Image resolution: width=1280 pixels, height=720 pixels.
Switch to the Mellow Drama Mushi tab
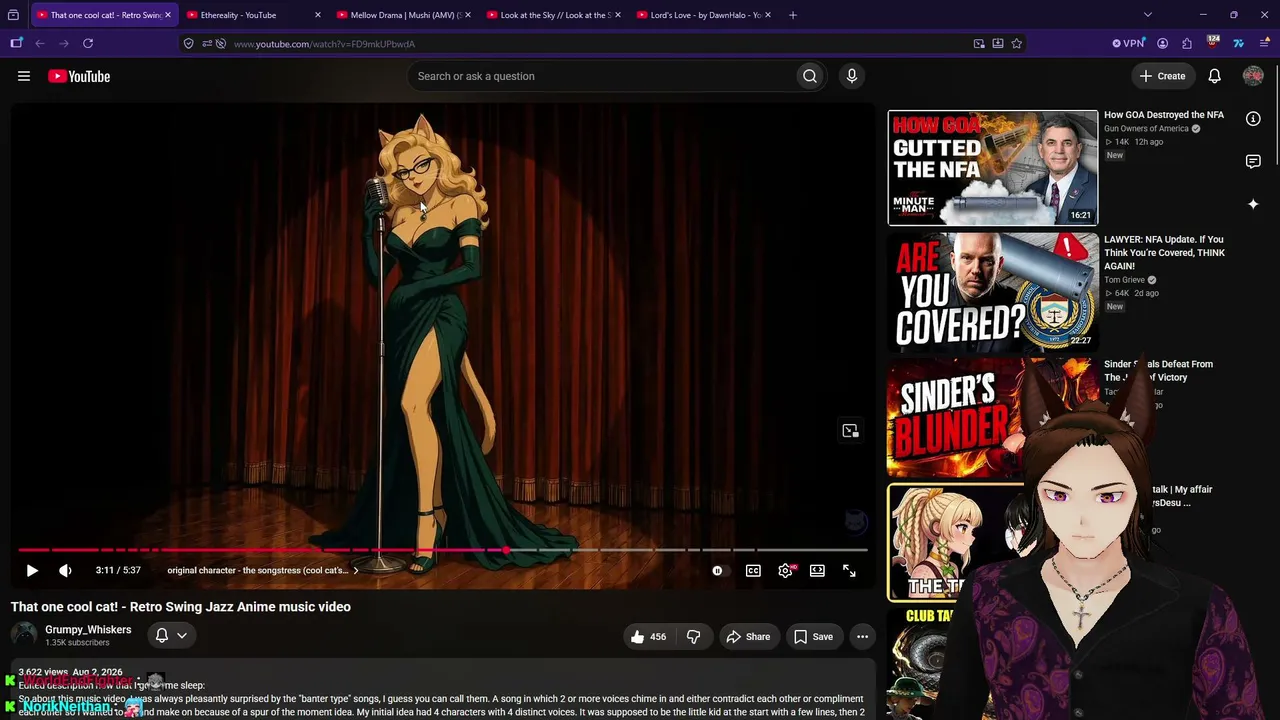tap(400, 15)
